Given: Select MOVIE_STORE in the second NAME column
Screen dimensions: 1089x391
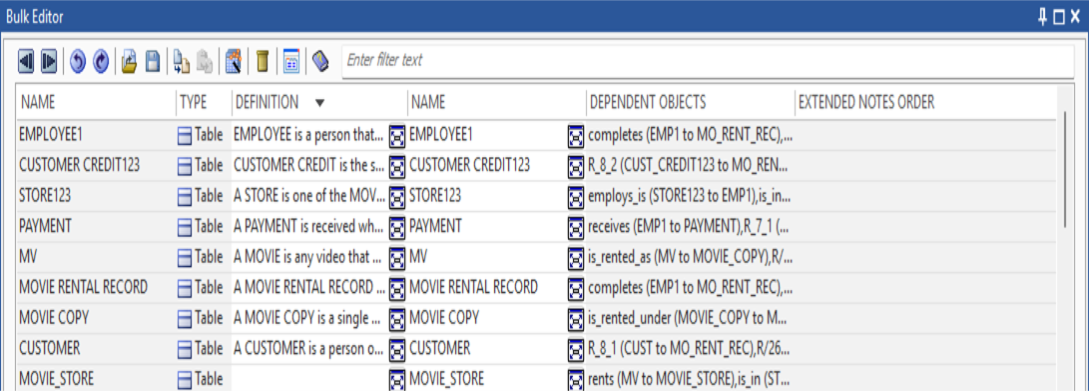Looking at the screenshot, I should click(447, 379).
